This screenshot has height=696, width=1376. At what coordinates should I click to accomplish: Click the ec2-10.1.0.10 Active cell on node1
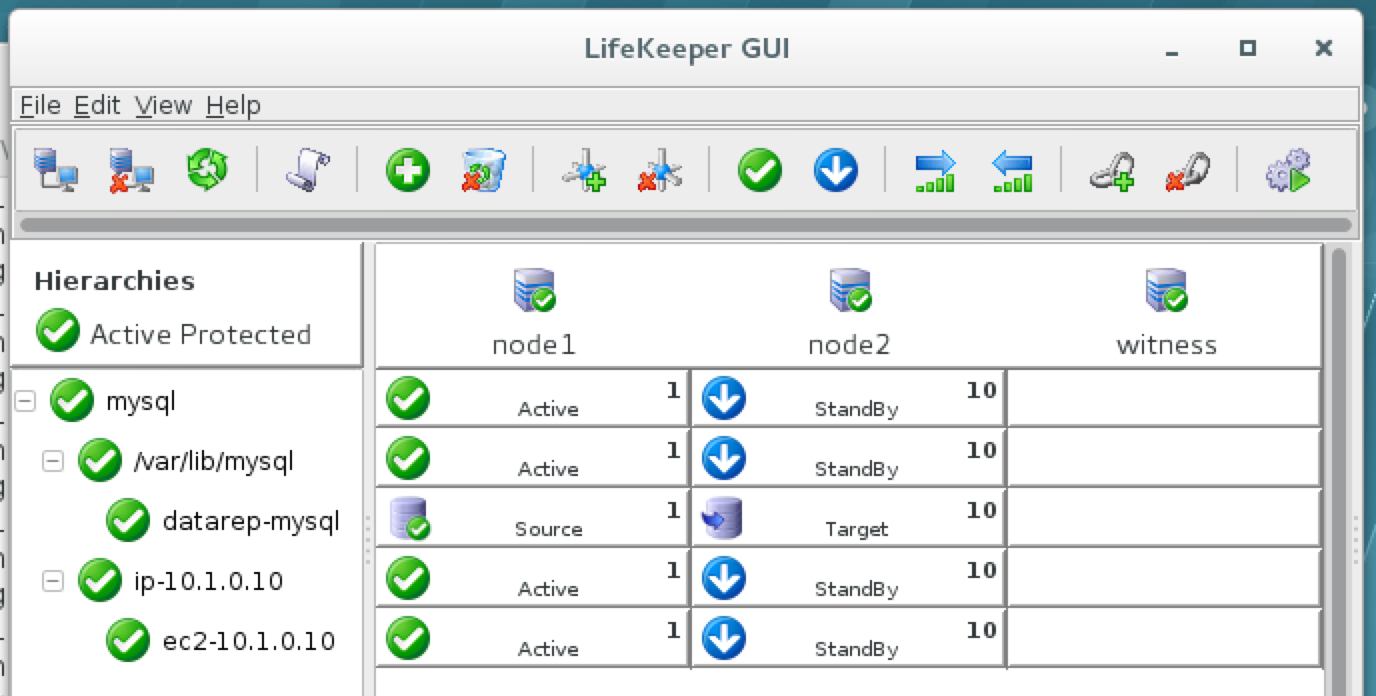tap(533, 638)
